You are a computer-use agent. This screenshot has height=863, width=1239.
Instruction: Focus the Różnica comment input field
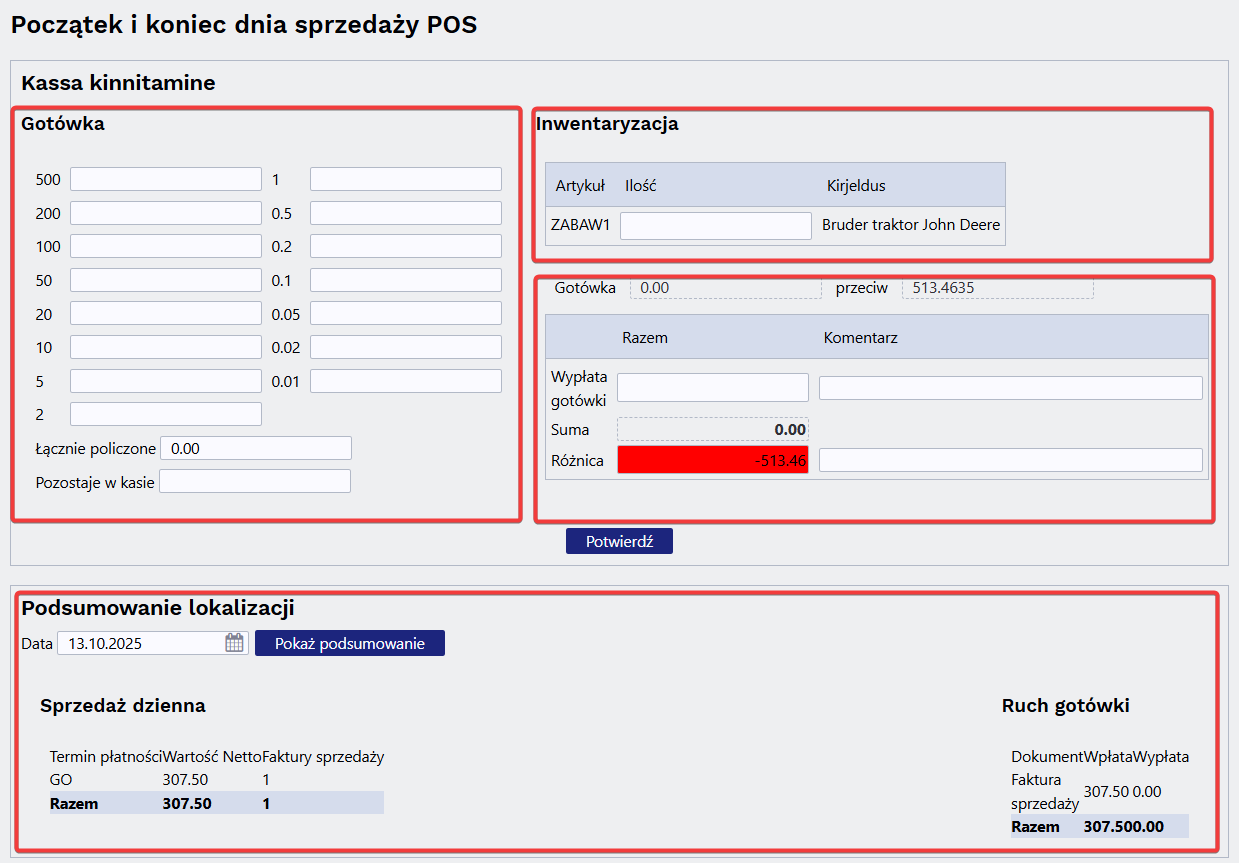1010,460
